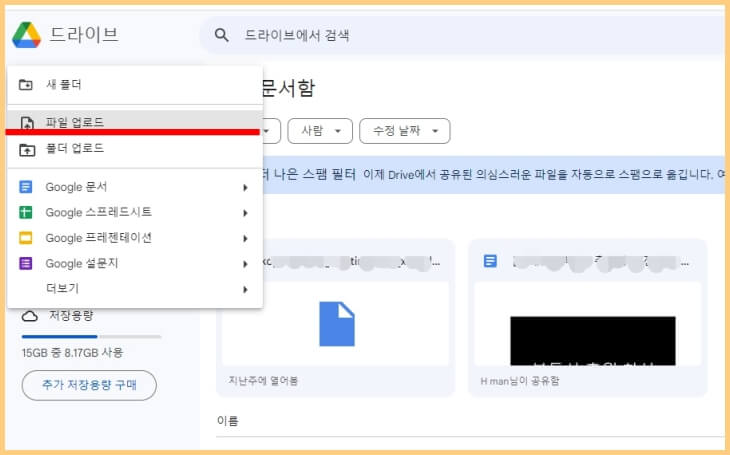Expand Google 스프레드시트 submenu arrow
730x455 pixels.
tap(245, 213)
